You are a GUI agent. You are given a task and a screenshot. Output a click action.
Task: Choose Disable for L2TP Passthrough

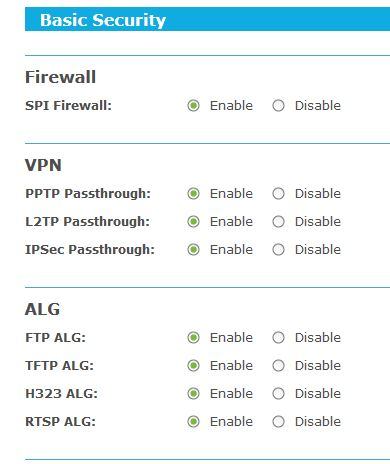tap(278, 222)
